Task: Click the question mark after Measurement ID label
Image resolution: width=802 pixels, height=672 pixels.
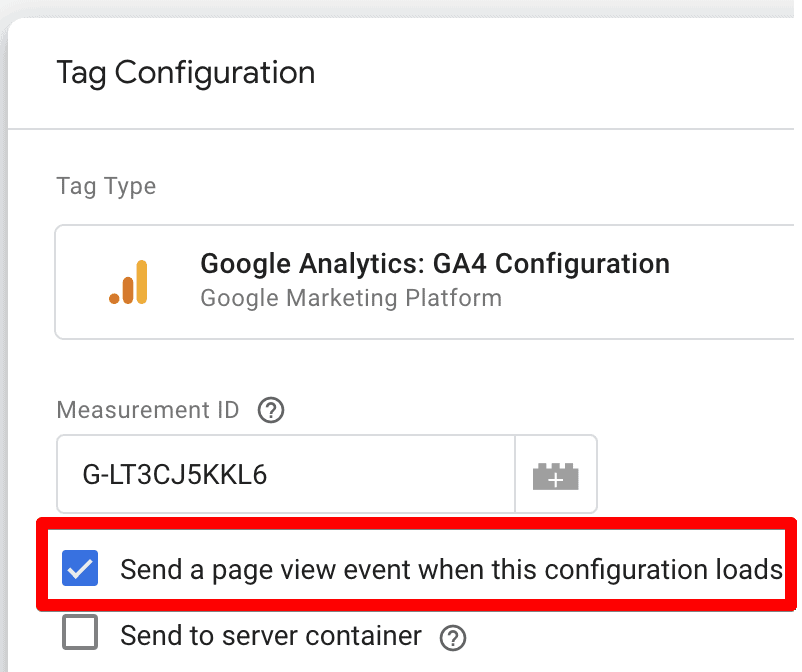Action: 270,410
